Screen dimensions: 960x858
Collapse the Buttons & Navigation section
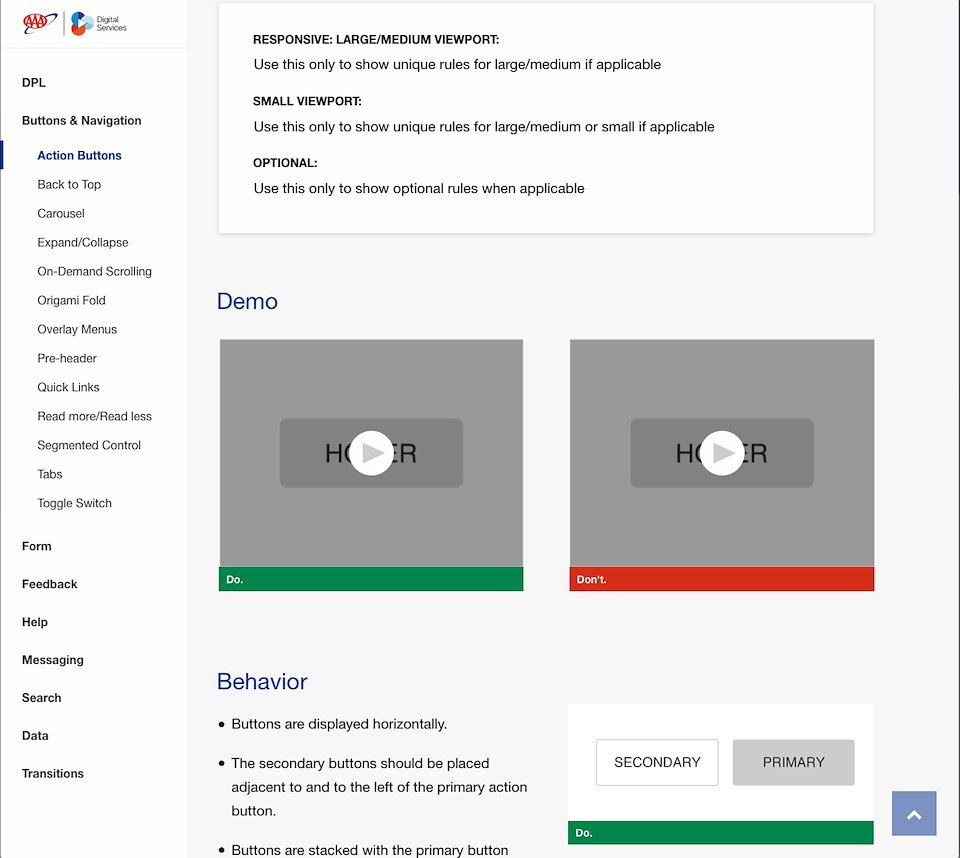point(82,120)
